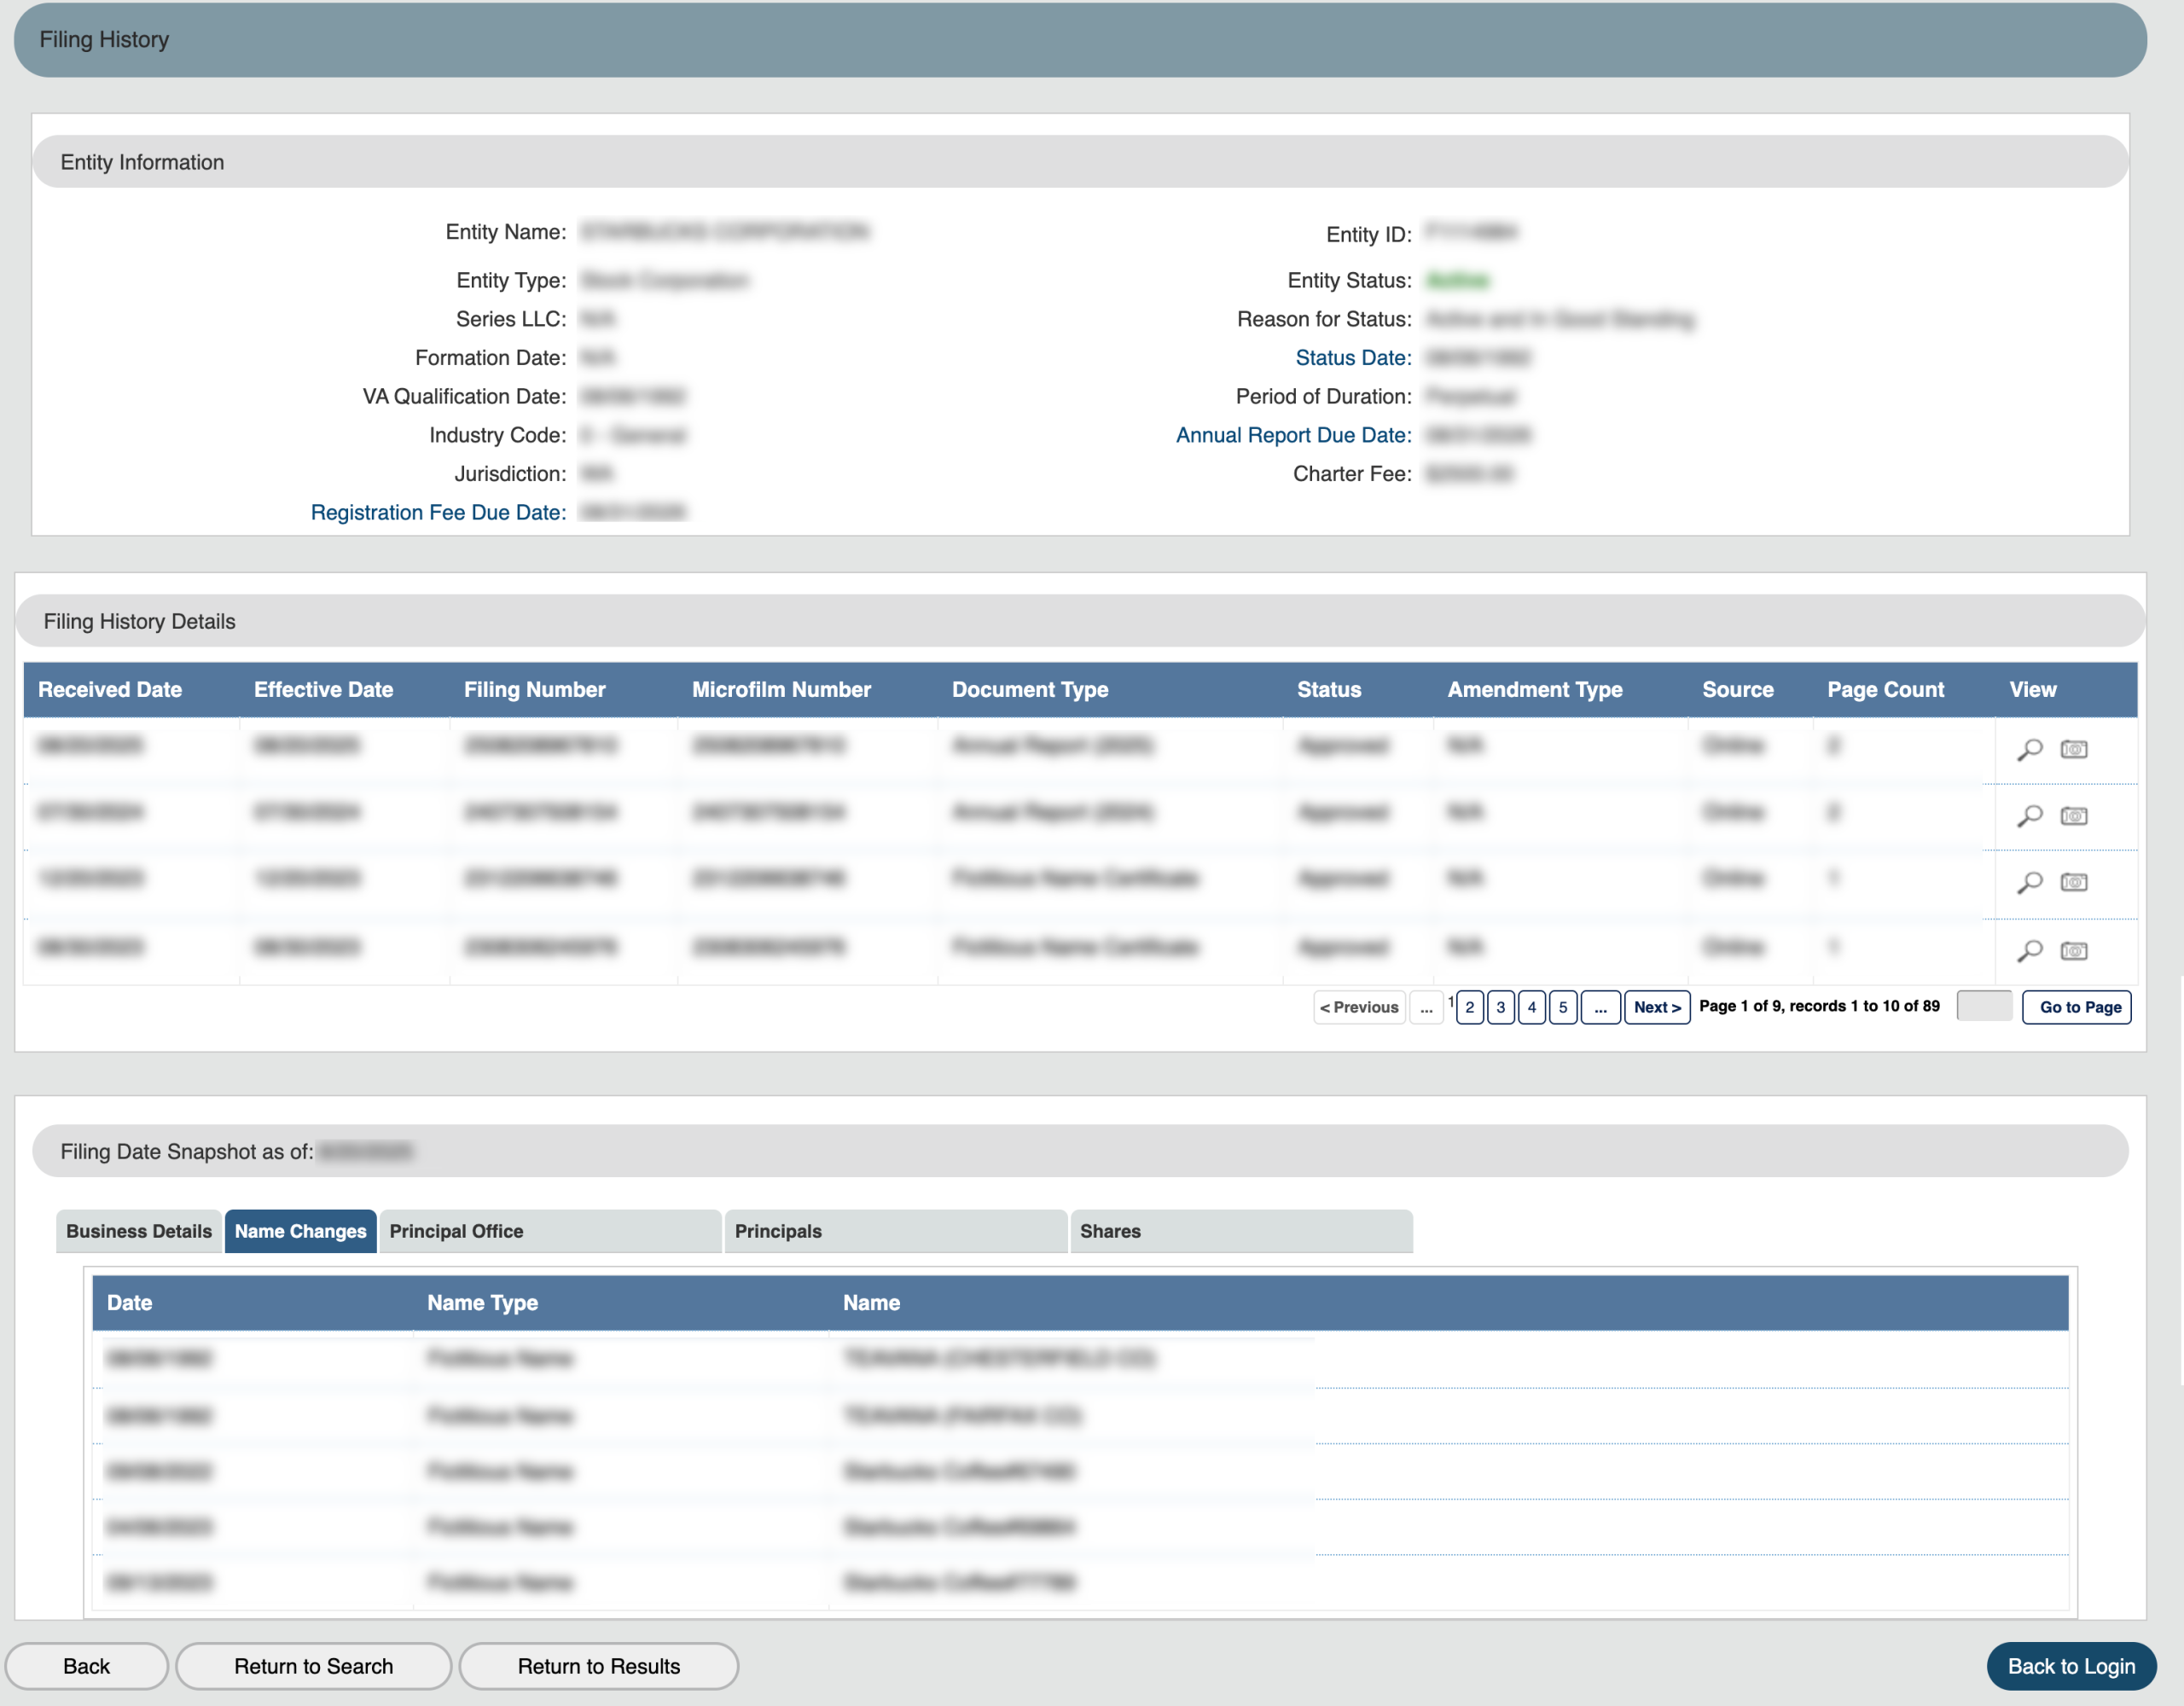Open camera image icon in first filing row
The image size is (2184, 1706).
click(x=2074, y=749)
